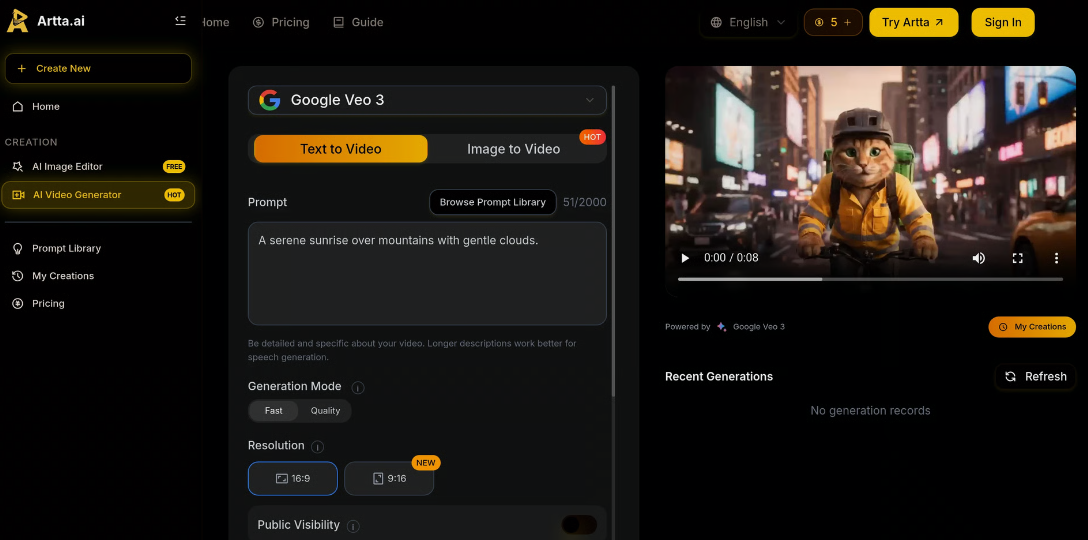Select Quality generation mode
Image resolution: width=1088 pixels, height=540 pixels.
point(325,411)
